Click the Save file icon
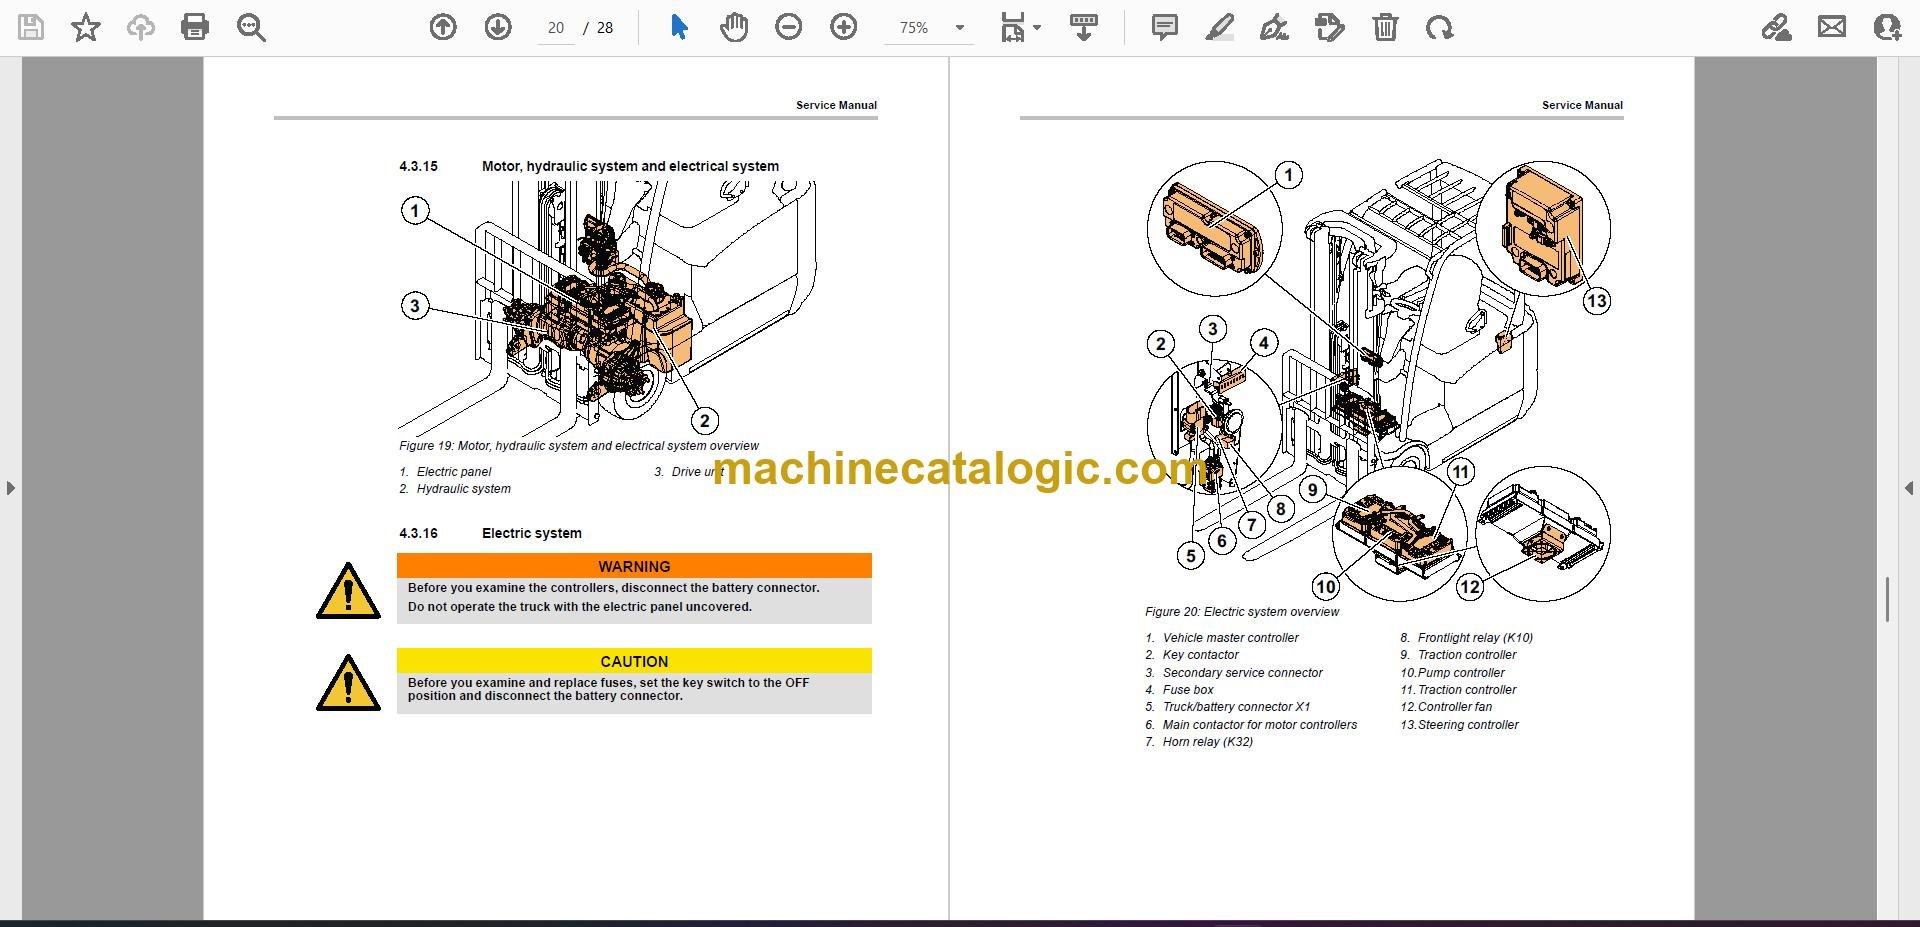 (x=31, y=27)
